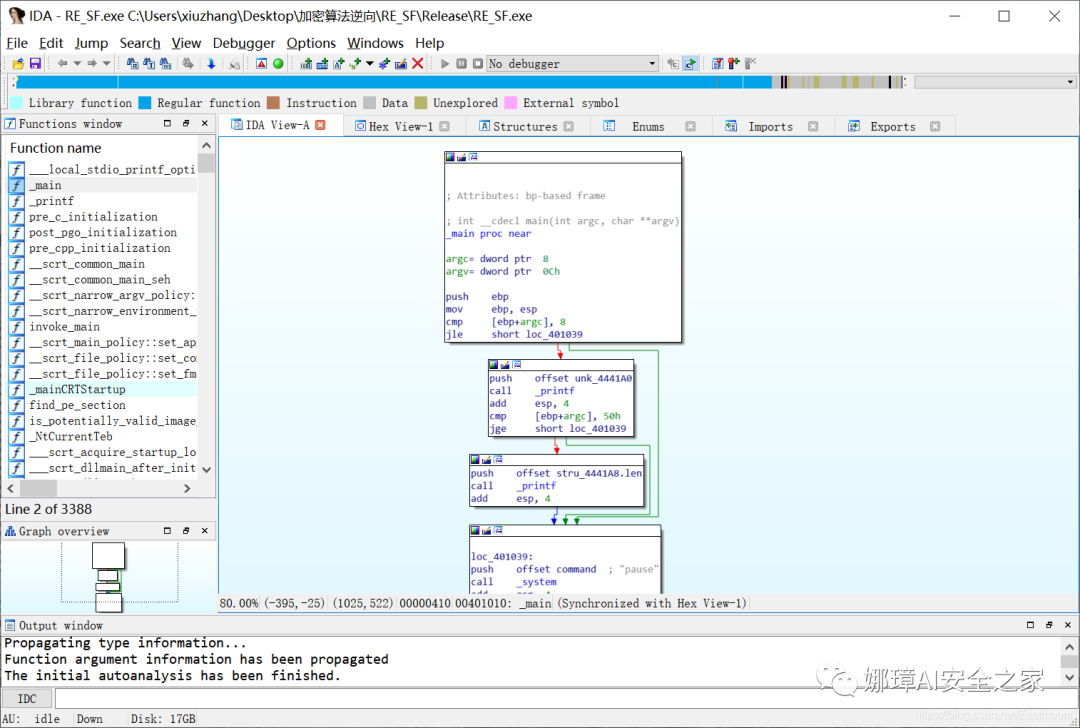Pause the debugger process

point(461,63)
